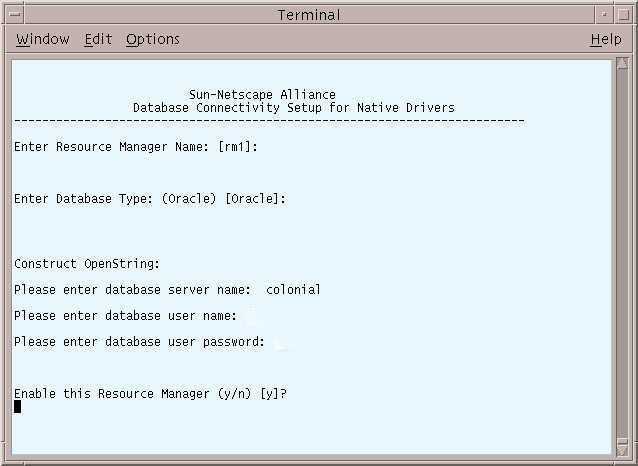This screenshot has height=466, width=638.
Task: Click the window menu button in title bar
Action: (x=15, y=15)
